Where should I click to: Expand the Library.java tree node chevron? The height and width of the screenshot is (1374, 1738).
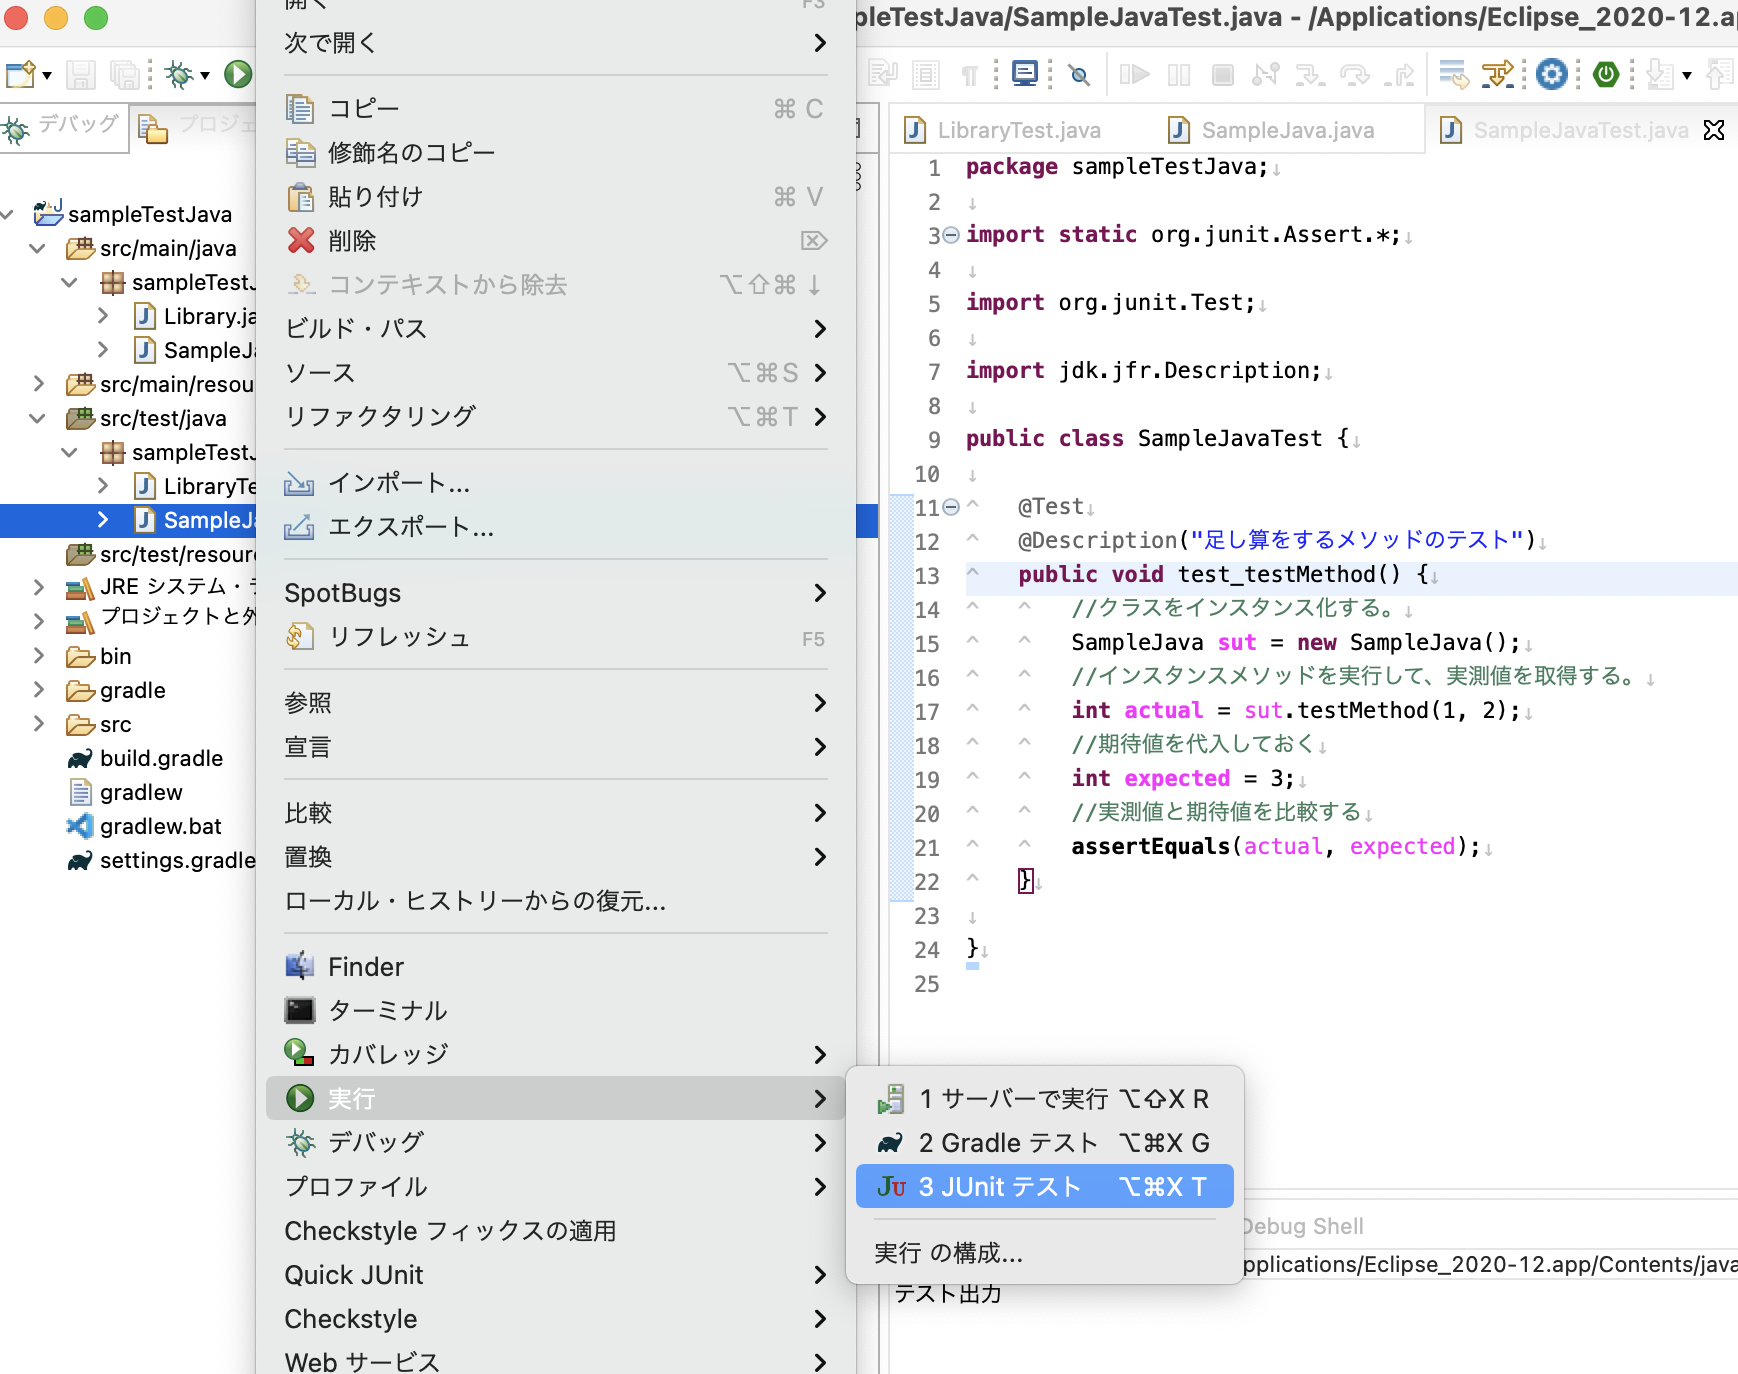click(103, 316)
